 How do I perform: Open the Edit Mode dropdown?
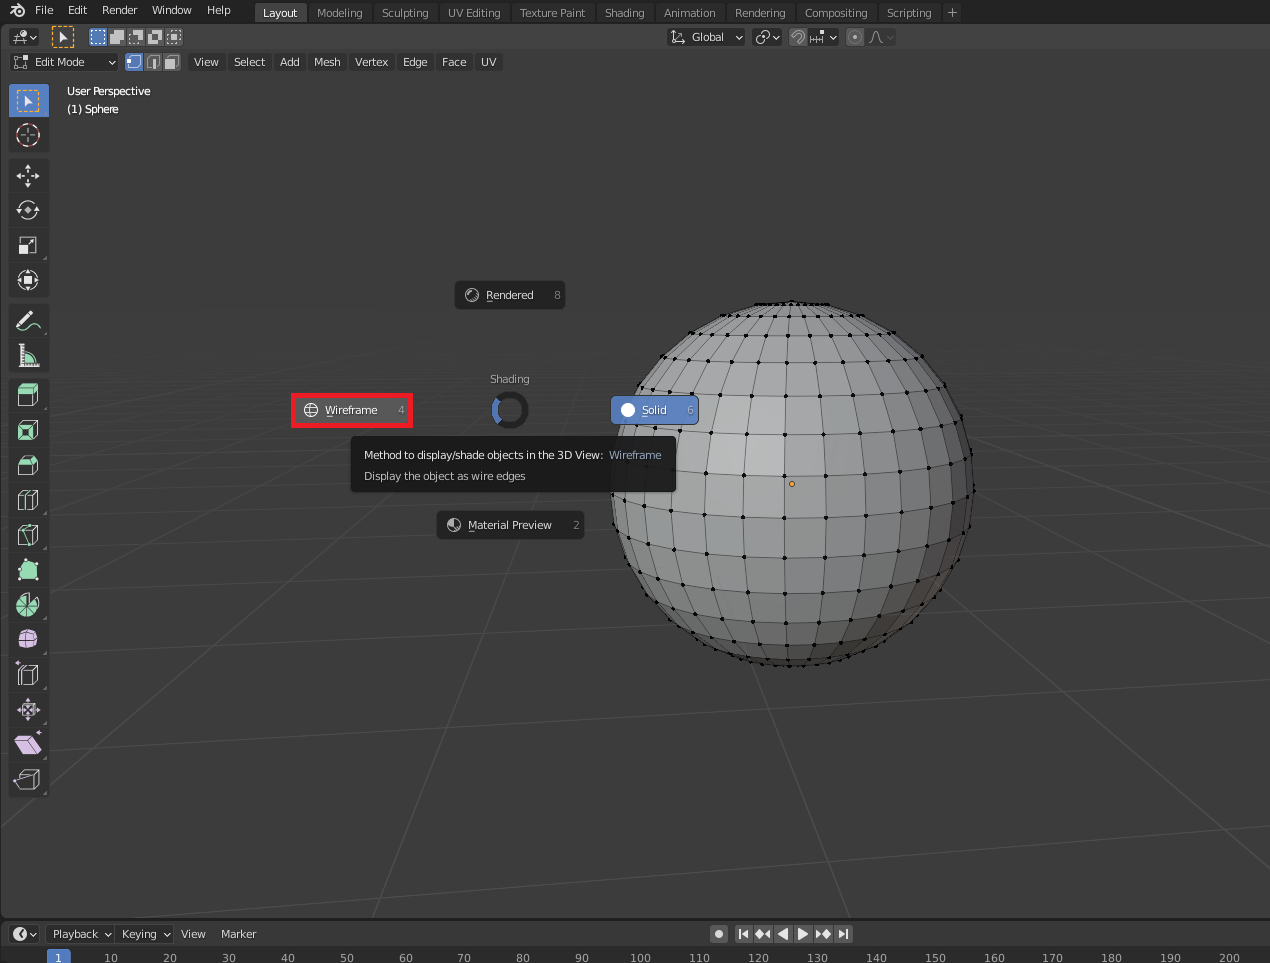coord(65,62)
